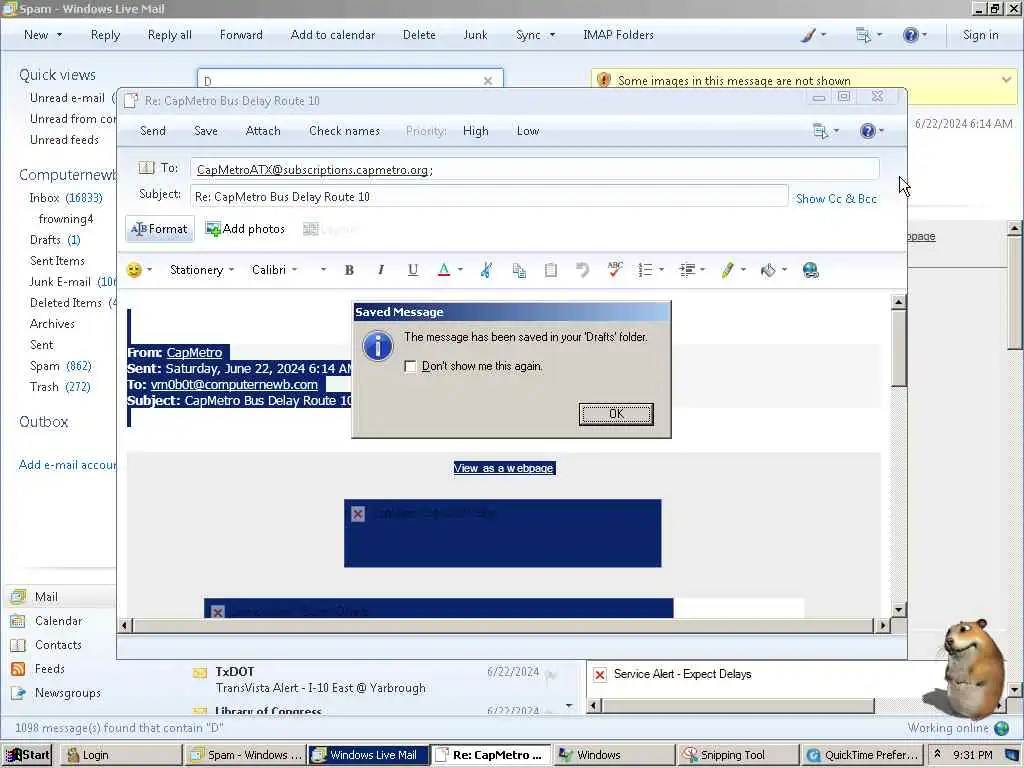Click Show Cc & Bcc link
Screen dimensions: 1024x768
click(x=836, y=199)
